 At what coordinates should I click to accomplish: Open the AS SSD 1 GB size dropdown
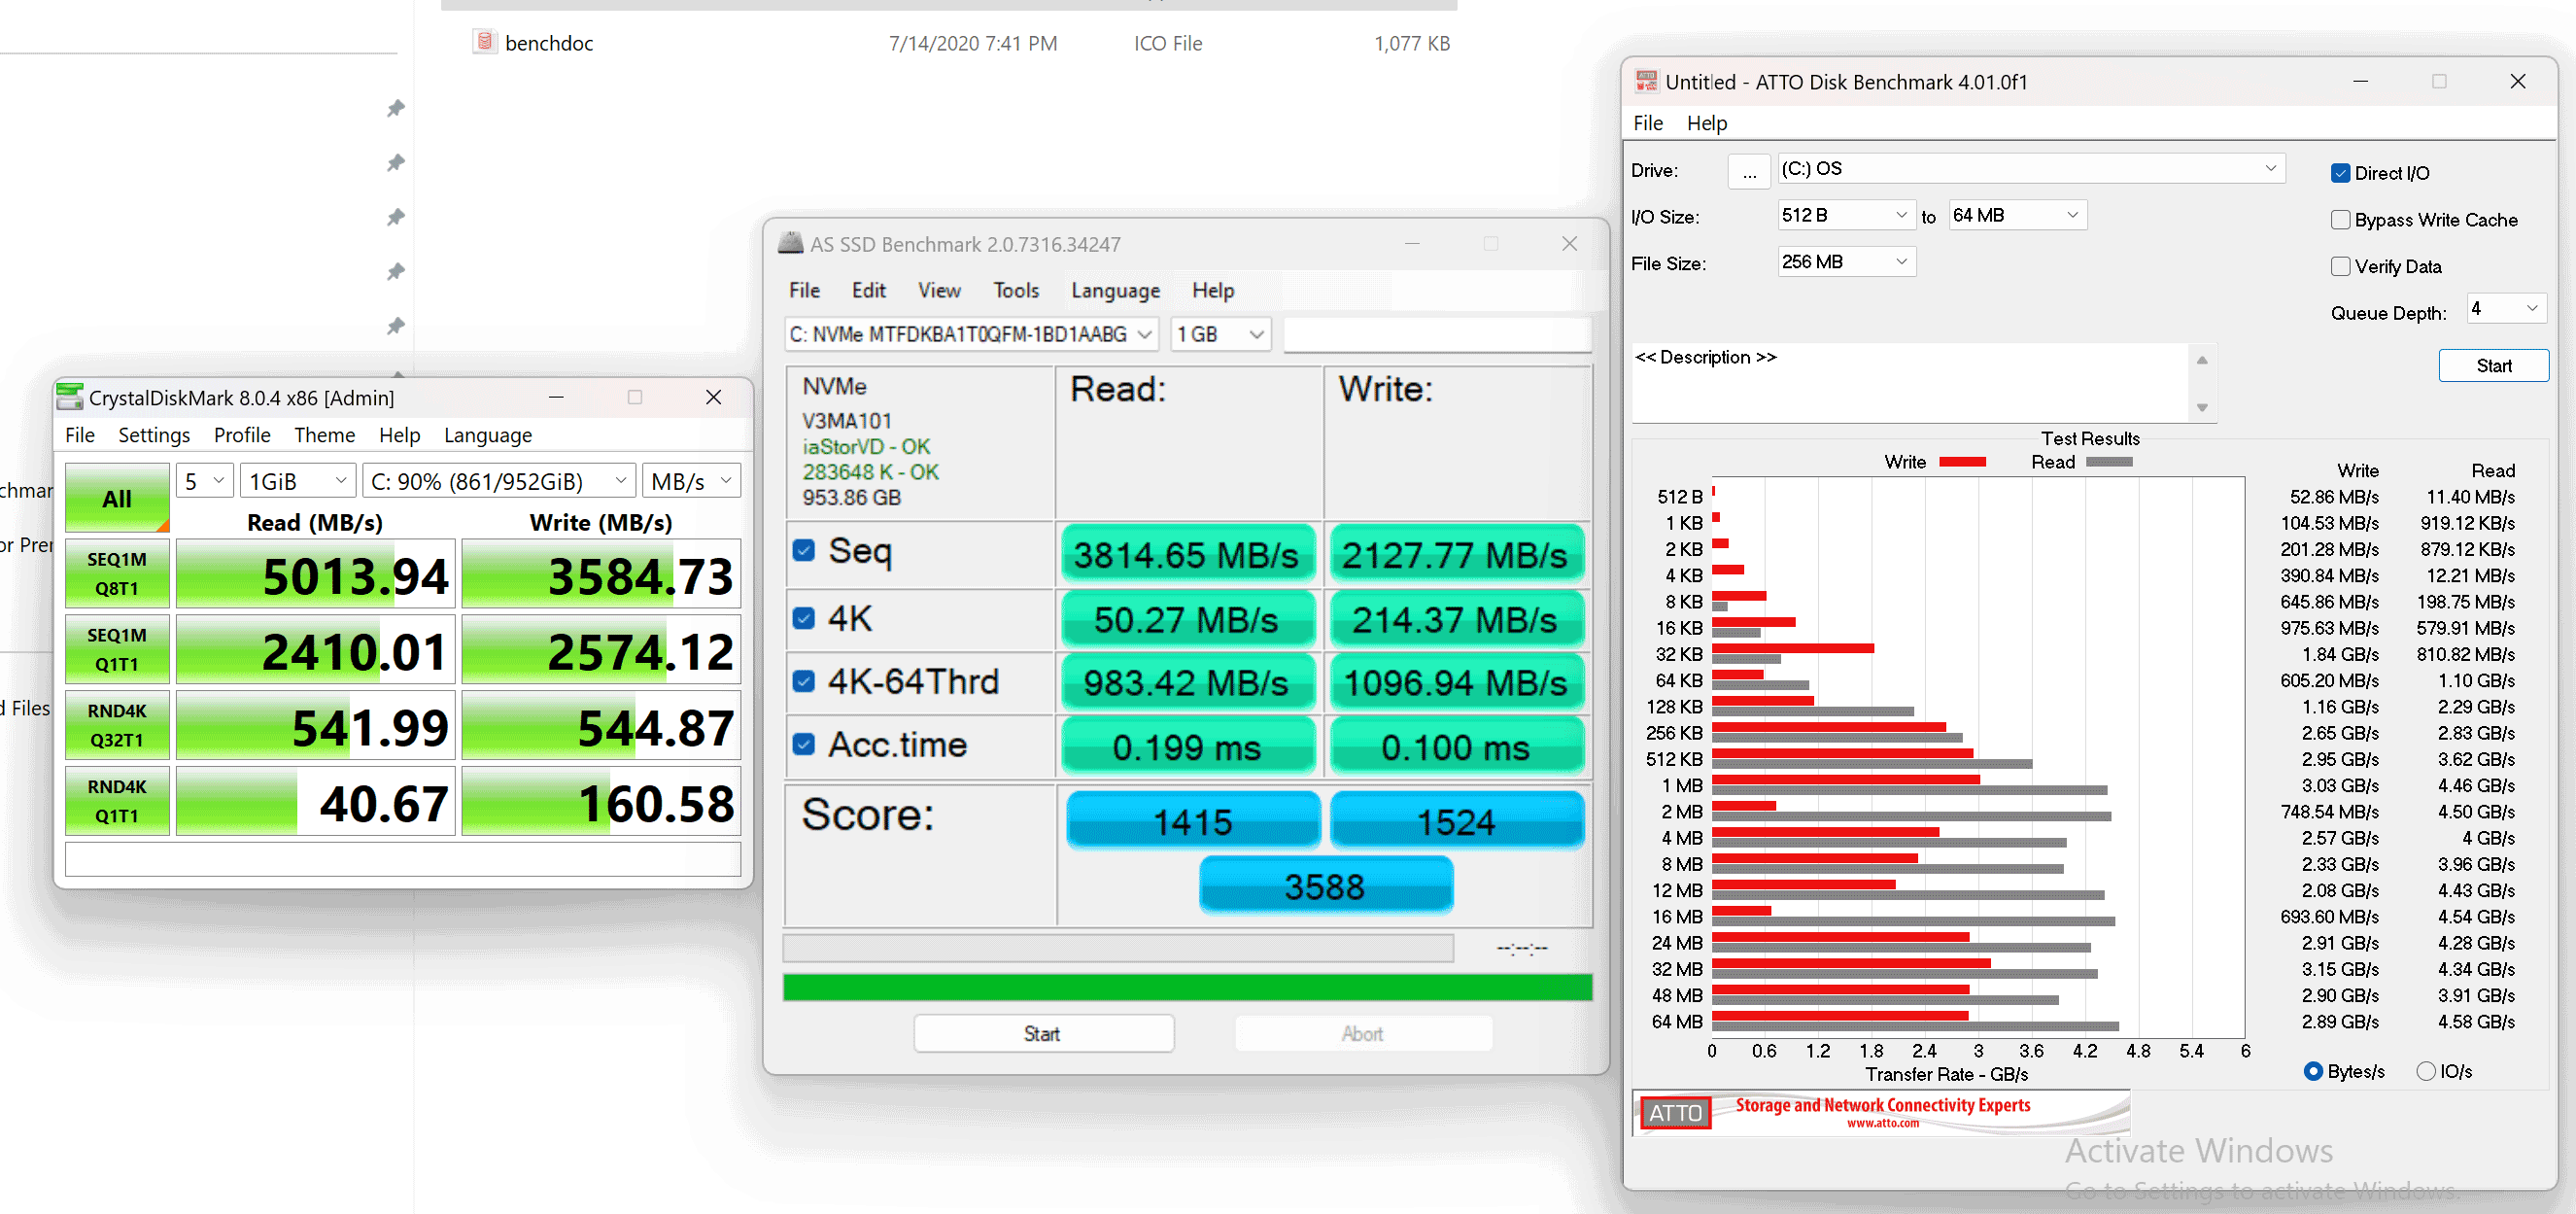pos(1220,334)
